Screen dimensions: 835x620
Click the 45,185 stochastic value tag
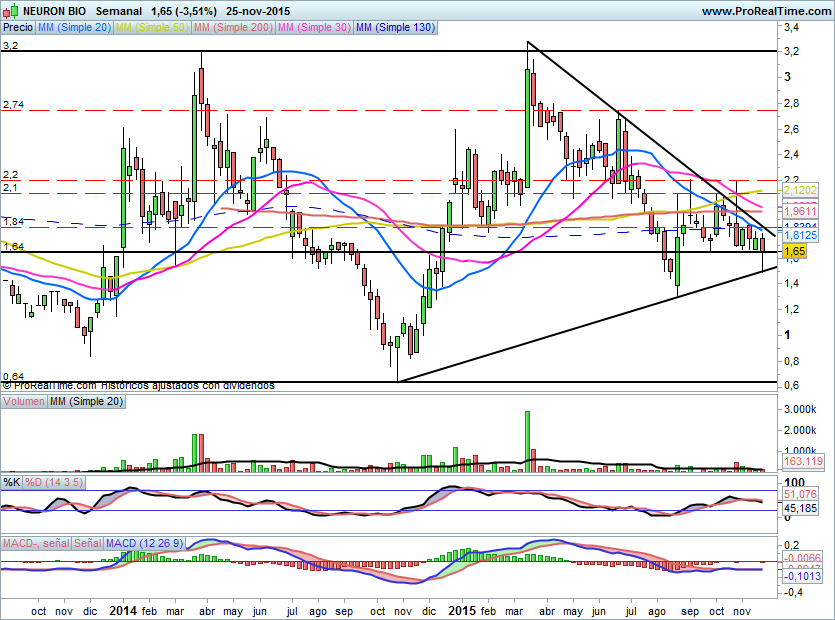tap(800, 508)
